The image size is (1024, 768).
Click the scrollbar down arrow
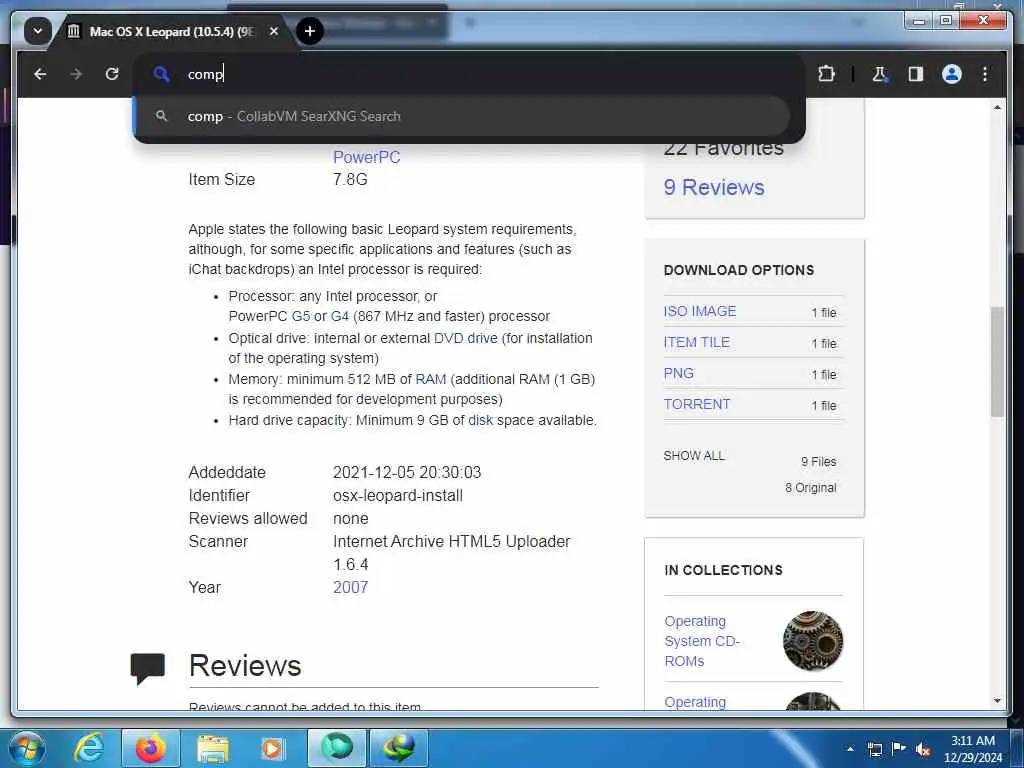click(x=997, y=701)
